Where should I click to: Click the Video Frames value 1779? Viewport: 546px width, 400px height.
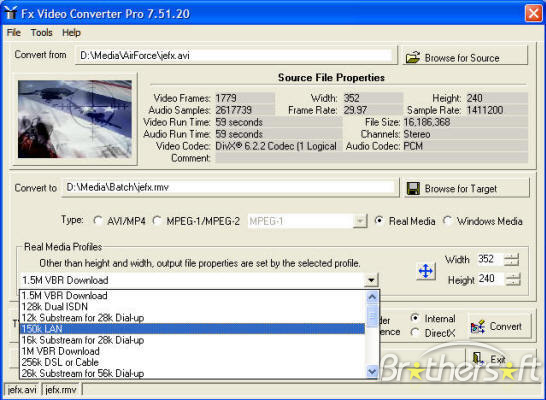point(245,98)
